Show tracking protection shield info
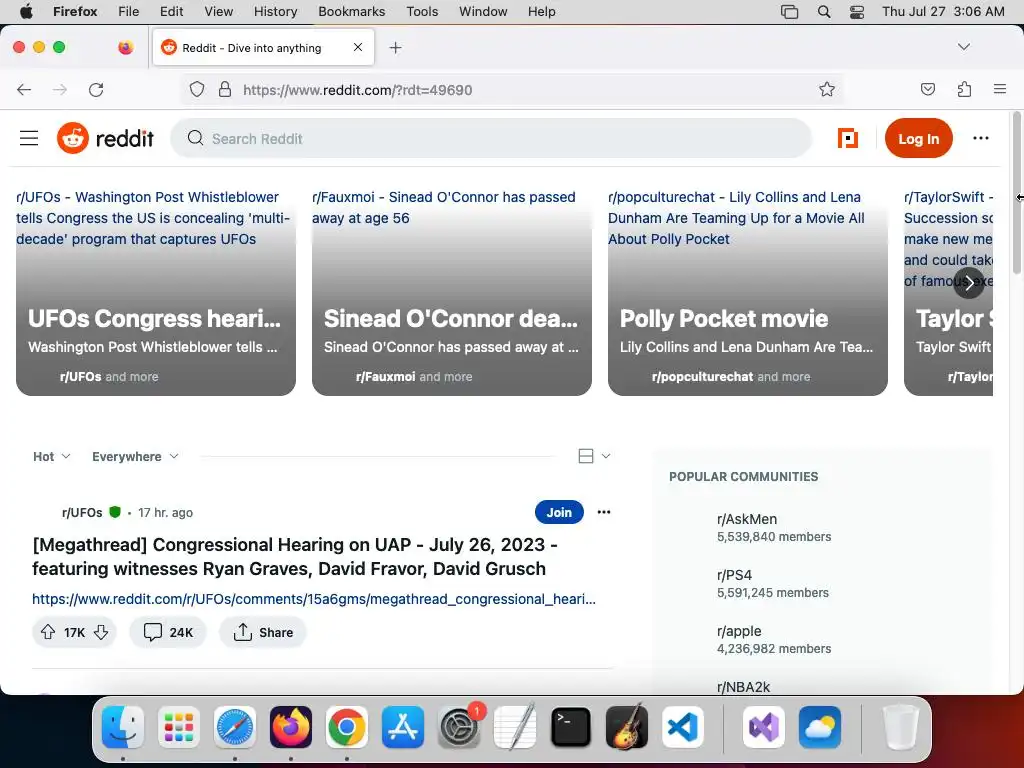This screenshot has width=1024, height=768. point(197,89)
